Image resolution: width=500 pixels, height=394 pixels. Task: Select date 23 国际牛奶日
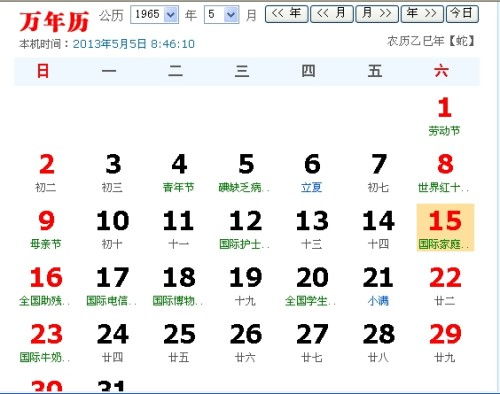46,342
